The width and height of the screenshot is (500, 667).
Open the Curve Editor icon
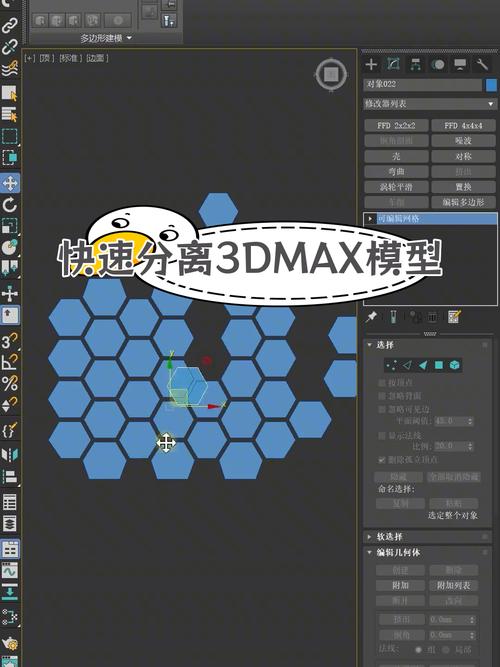[9, 570]
